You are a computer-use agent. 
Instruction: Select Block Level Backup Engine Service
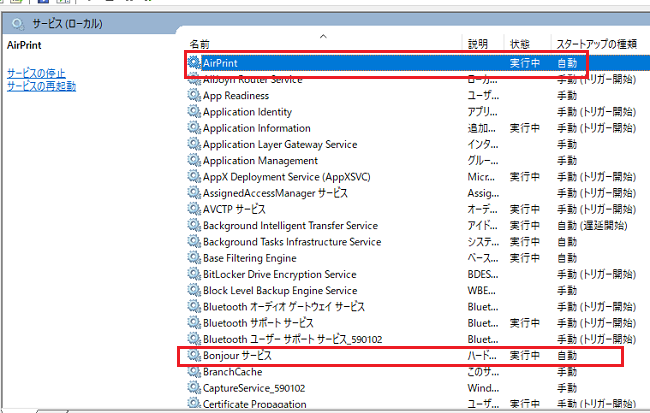(281, 290)
